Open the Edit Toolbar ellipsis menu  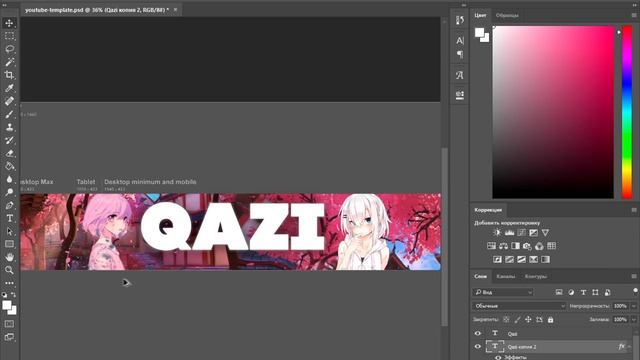9,283
